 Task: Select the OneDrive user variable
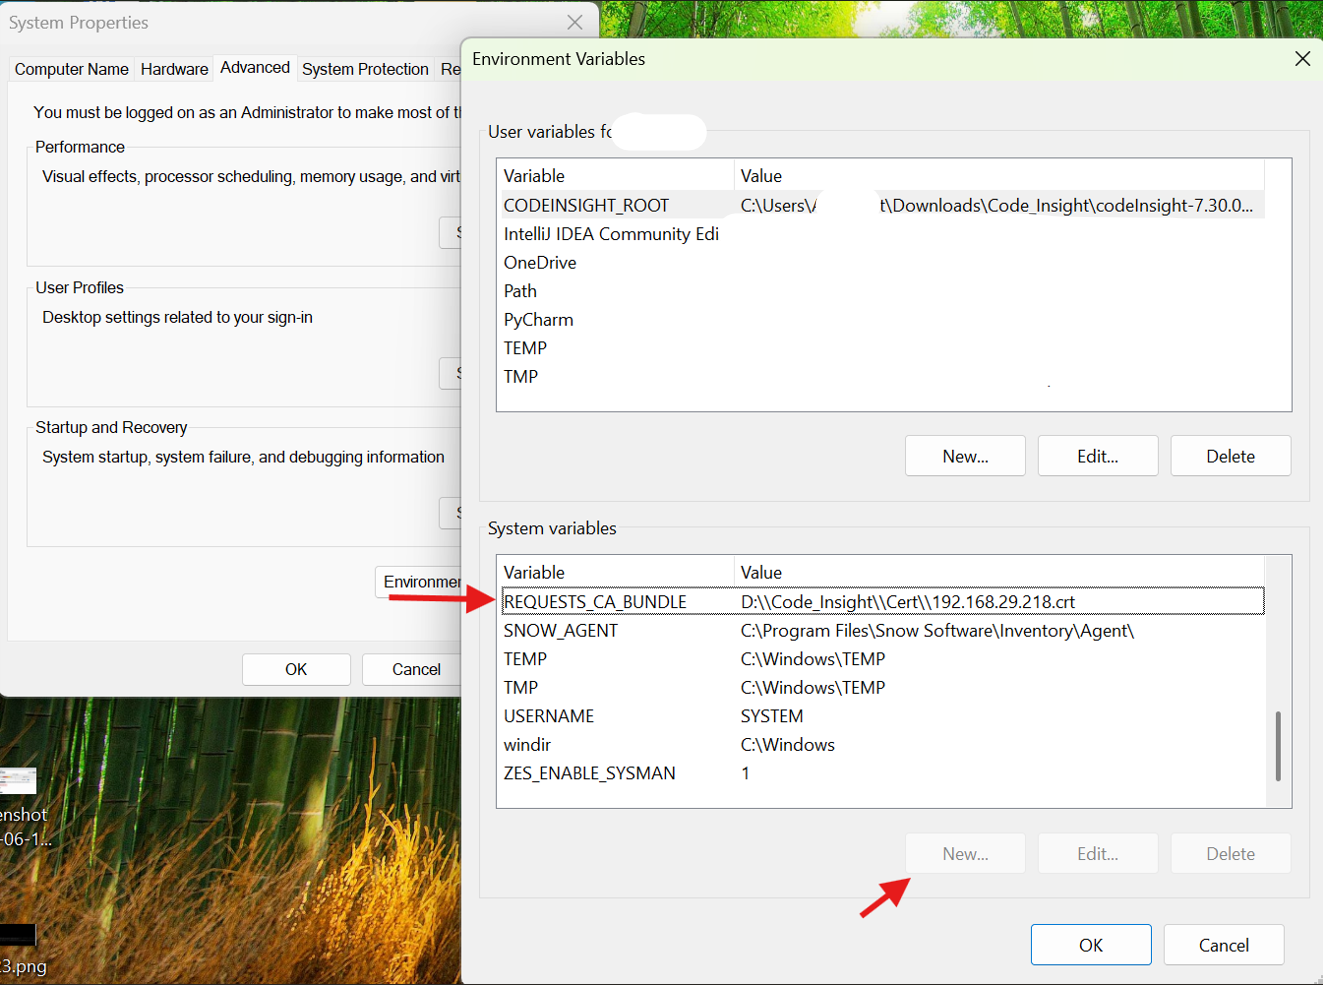600,262
